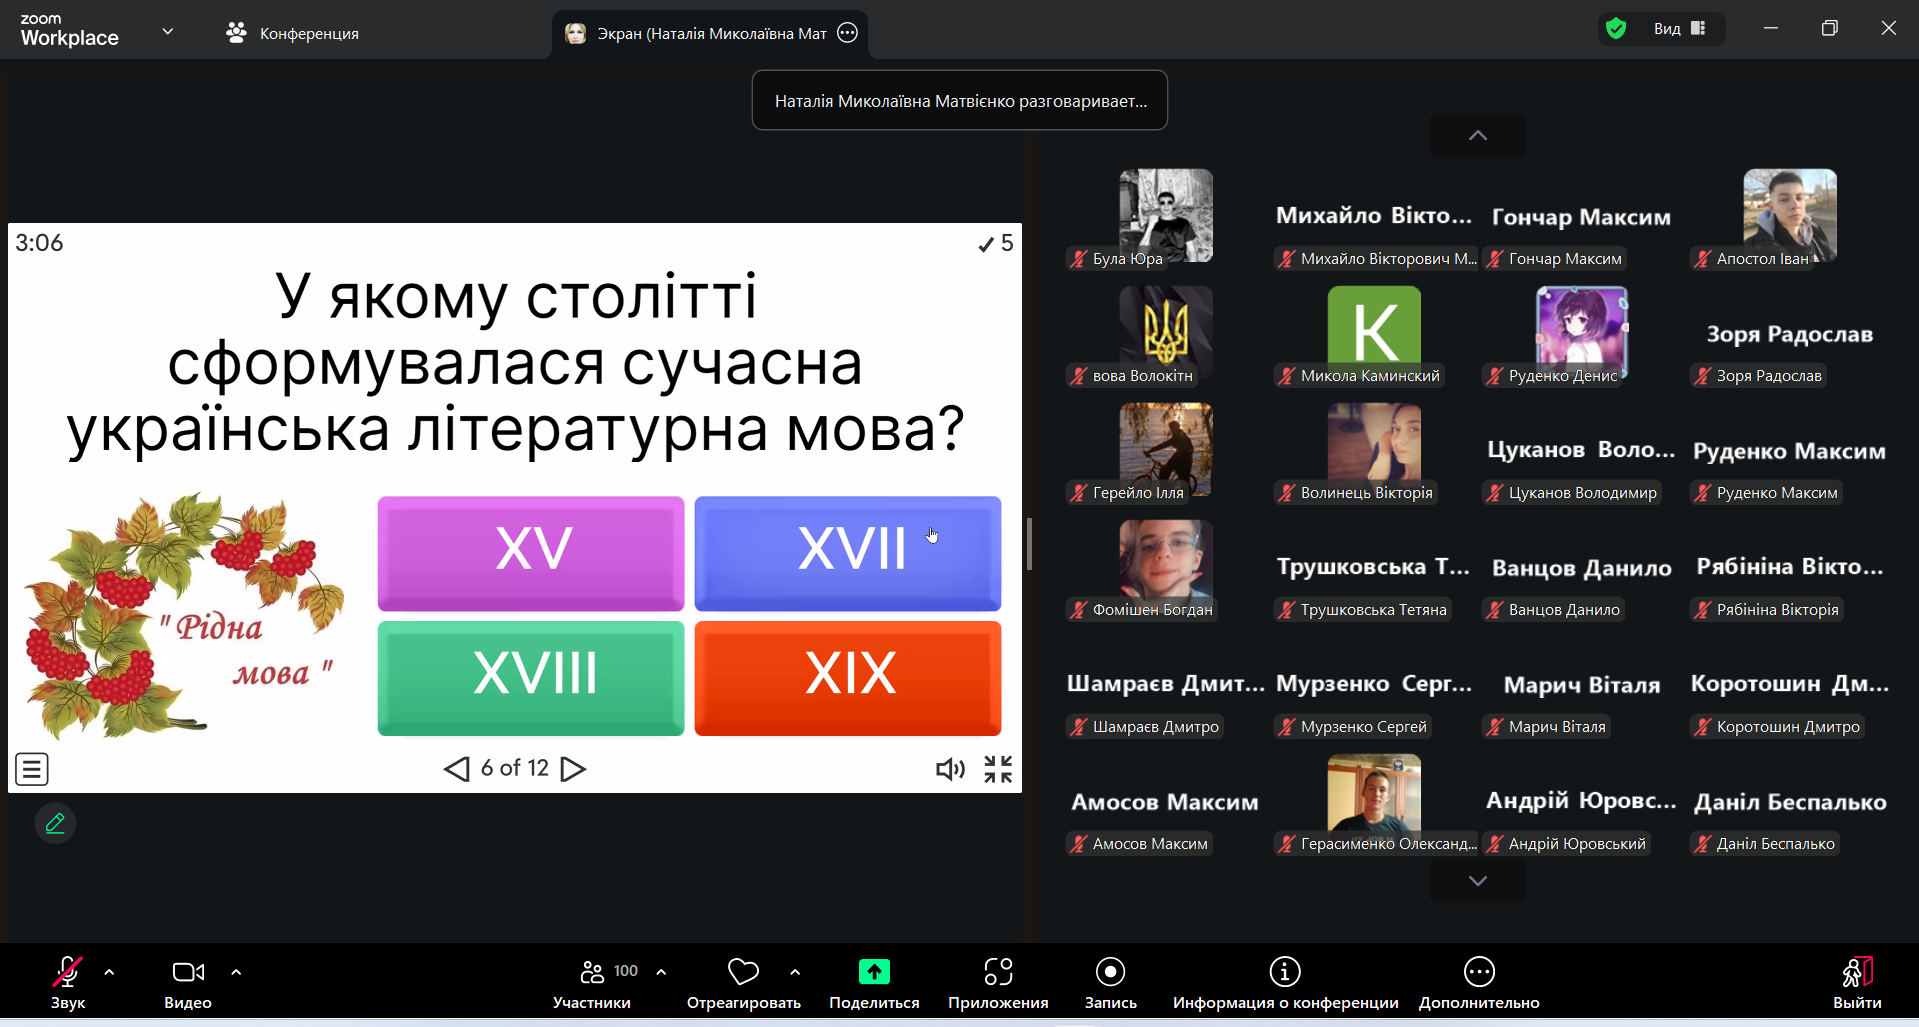Start recording with Запись button

pos(1110,983)
